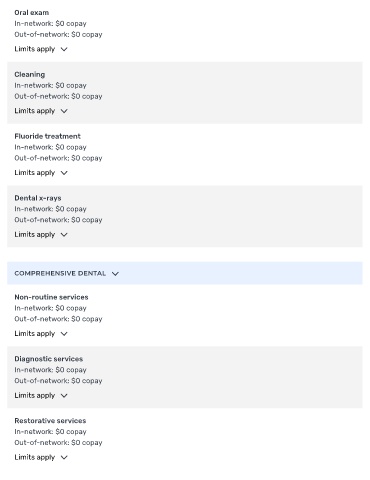Expand Limits apply under Oral exam
The width and height of the screenshot is (370, 480).
[41, 49]
